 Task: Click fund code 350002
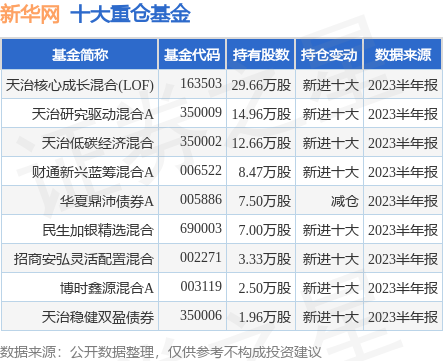point(201,141)
